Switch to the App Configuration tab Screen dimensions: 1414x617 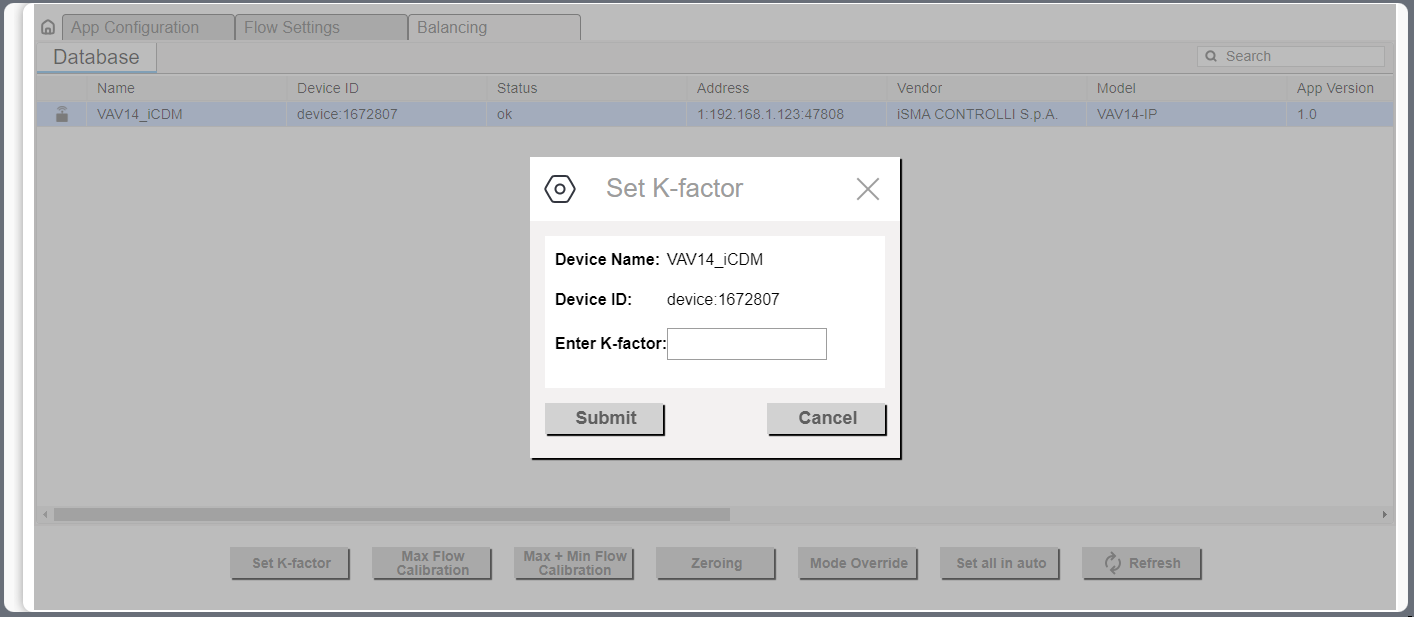[148, 27]
